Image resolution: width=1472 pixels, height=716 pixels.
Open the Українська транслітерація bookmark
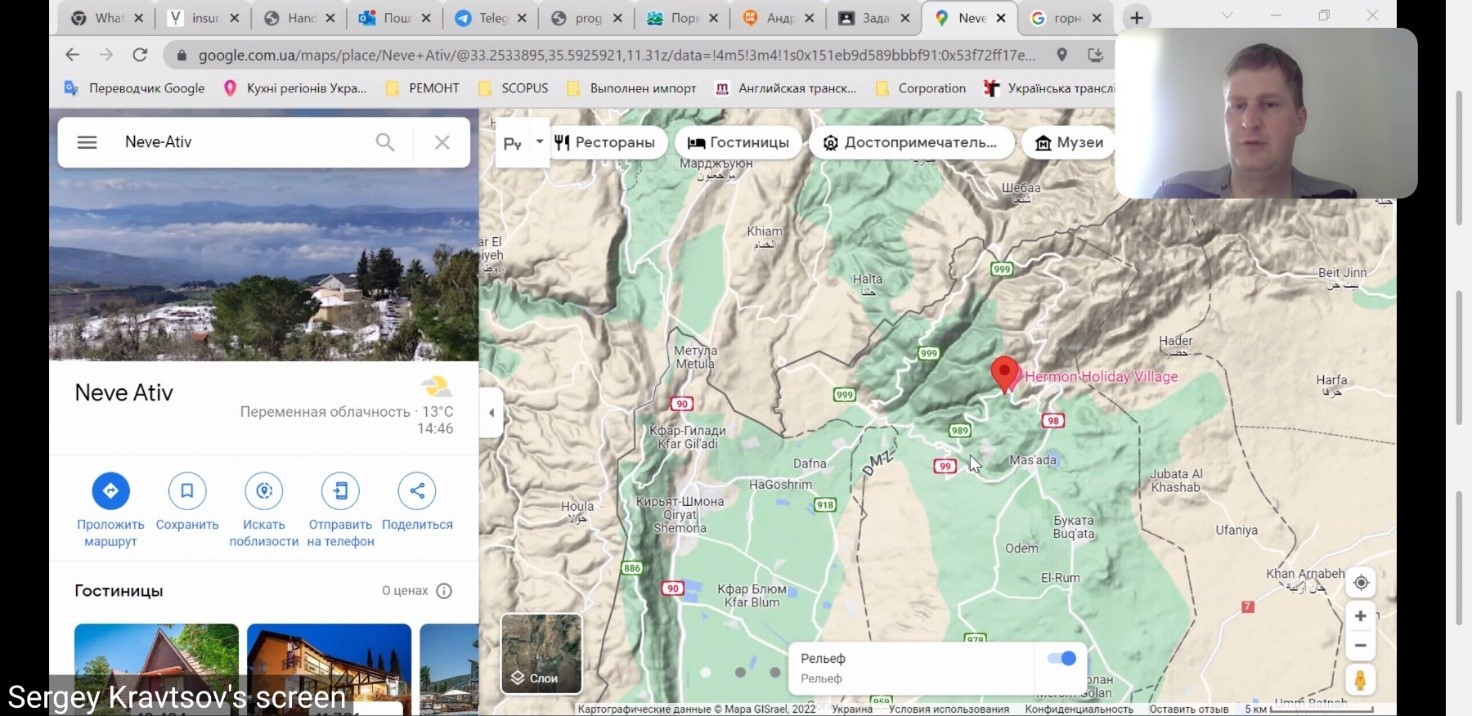(x=1048, y=88)
